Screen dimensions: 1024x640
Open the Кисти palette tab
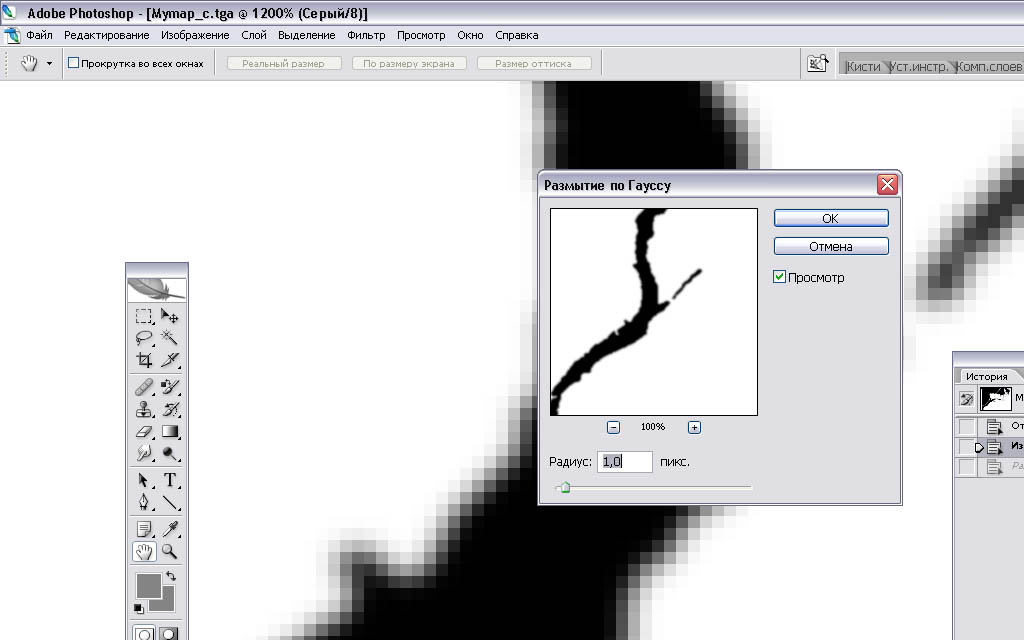coord(863,67)
